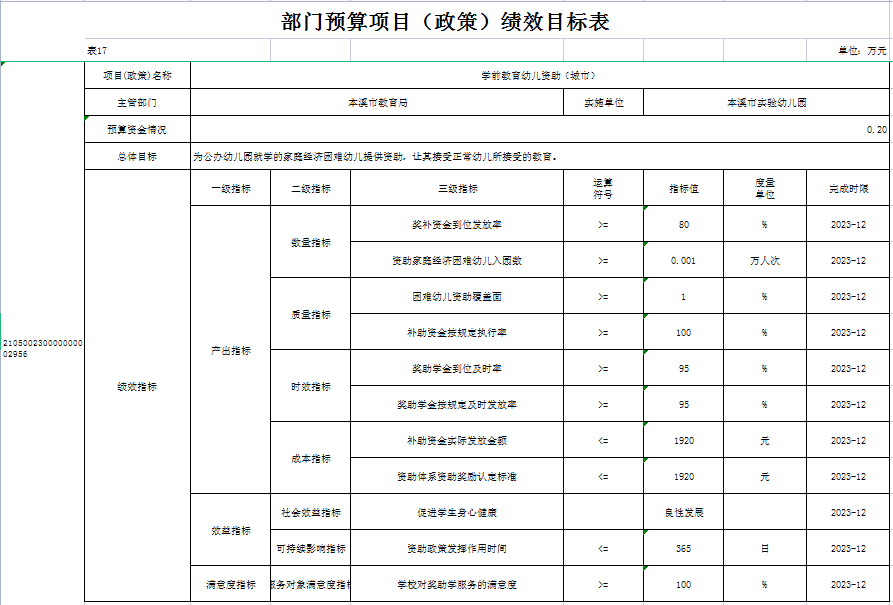Screen dimensions: 893x605
Task: Select the 时效指标 cell
Action: pos(310,386)
